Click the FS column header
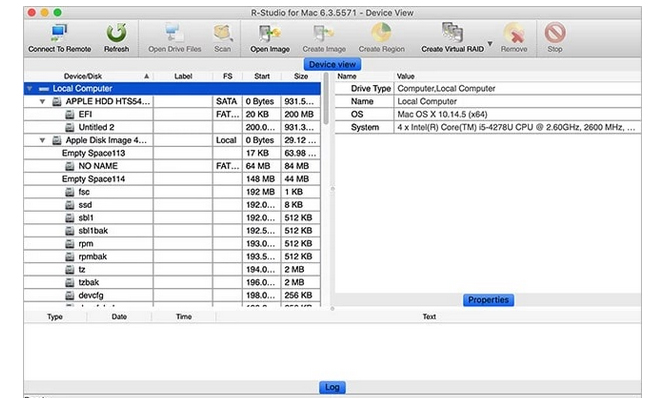The width and height of the screenshot is (662, 398). click(228, 76)
